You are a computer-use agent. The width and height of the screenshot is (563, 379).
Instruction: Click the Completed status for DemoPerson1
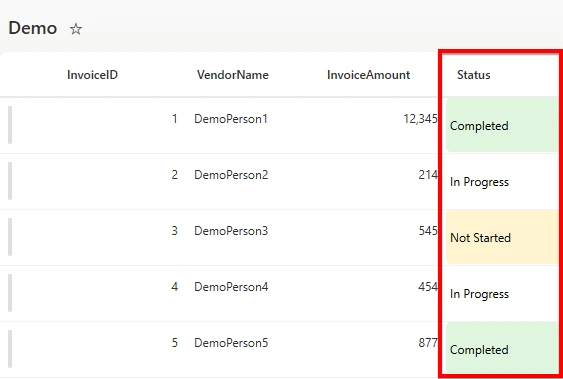pos(502,125)
